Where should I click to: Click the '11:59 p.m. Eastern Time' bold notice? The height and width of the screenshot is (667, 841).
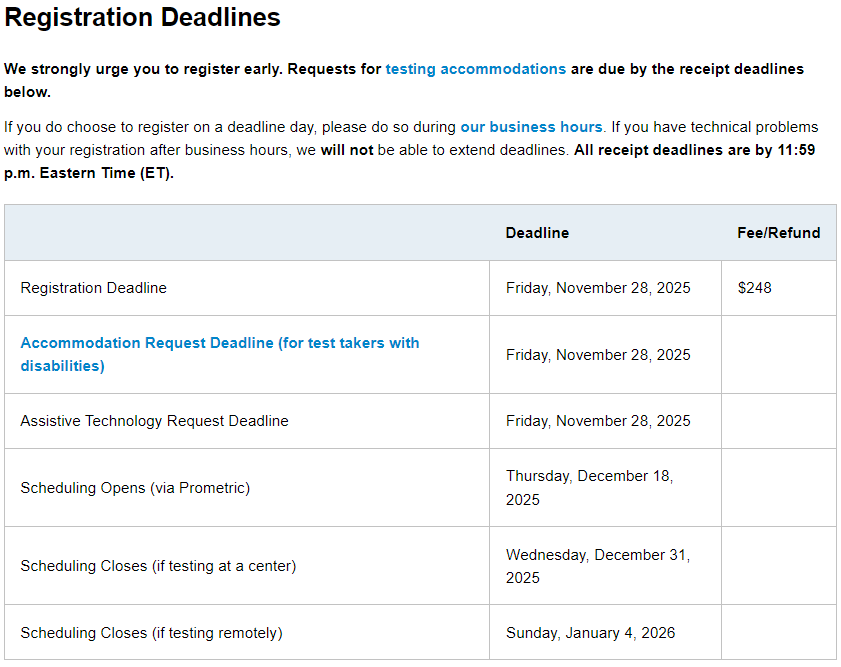click(90, 173)
